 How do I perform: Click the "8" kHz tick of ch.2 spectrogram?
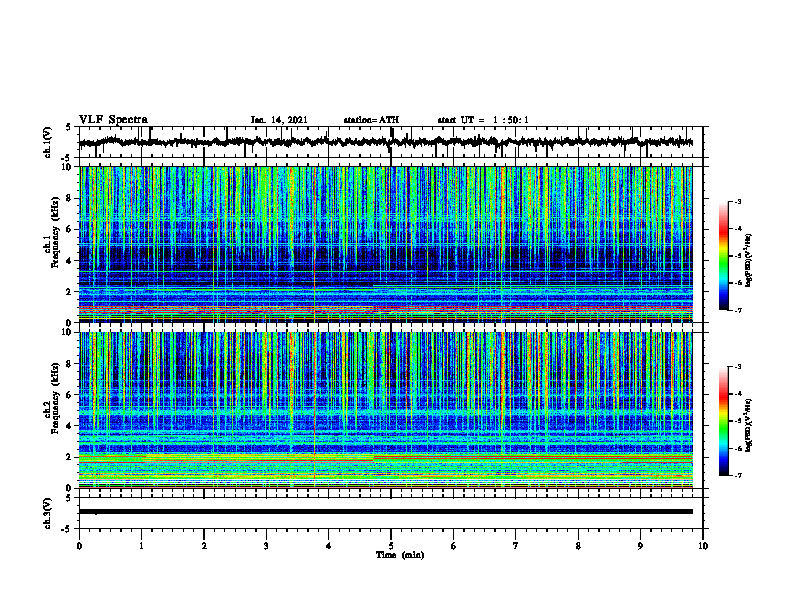(69, 364)
